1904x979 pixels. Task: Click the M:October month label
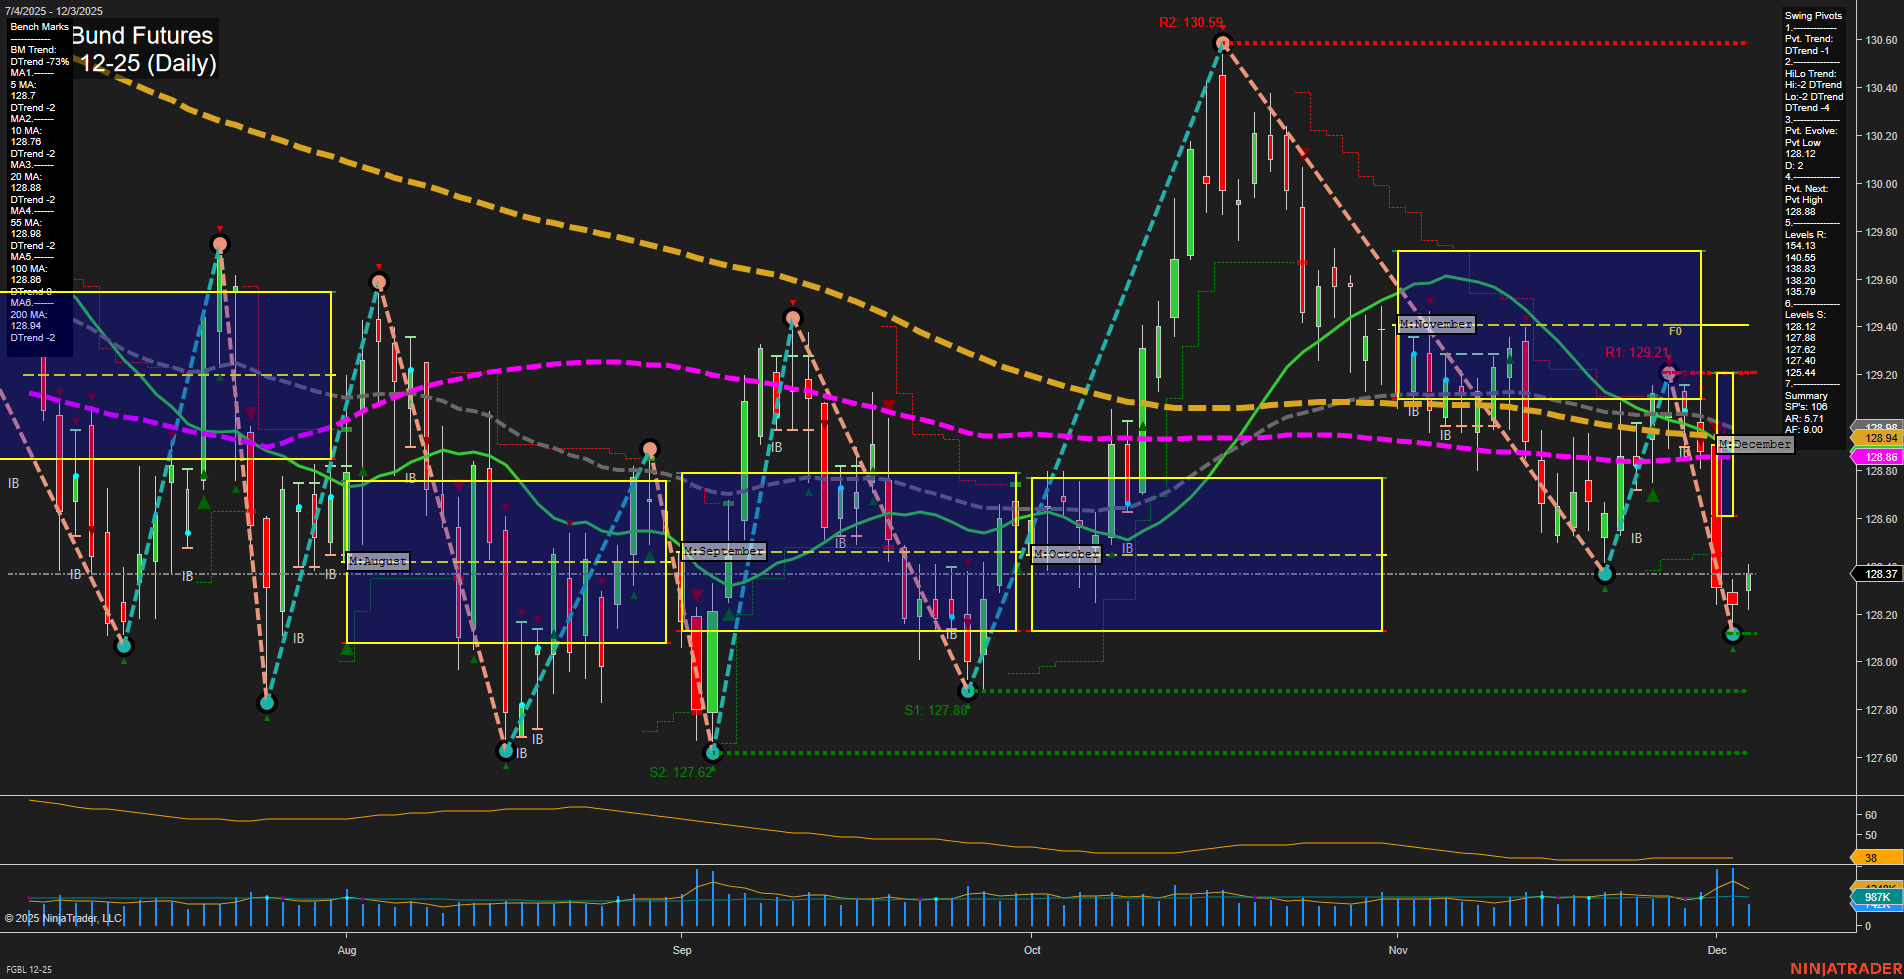[1068, 554]
